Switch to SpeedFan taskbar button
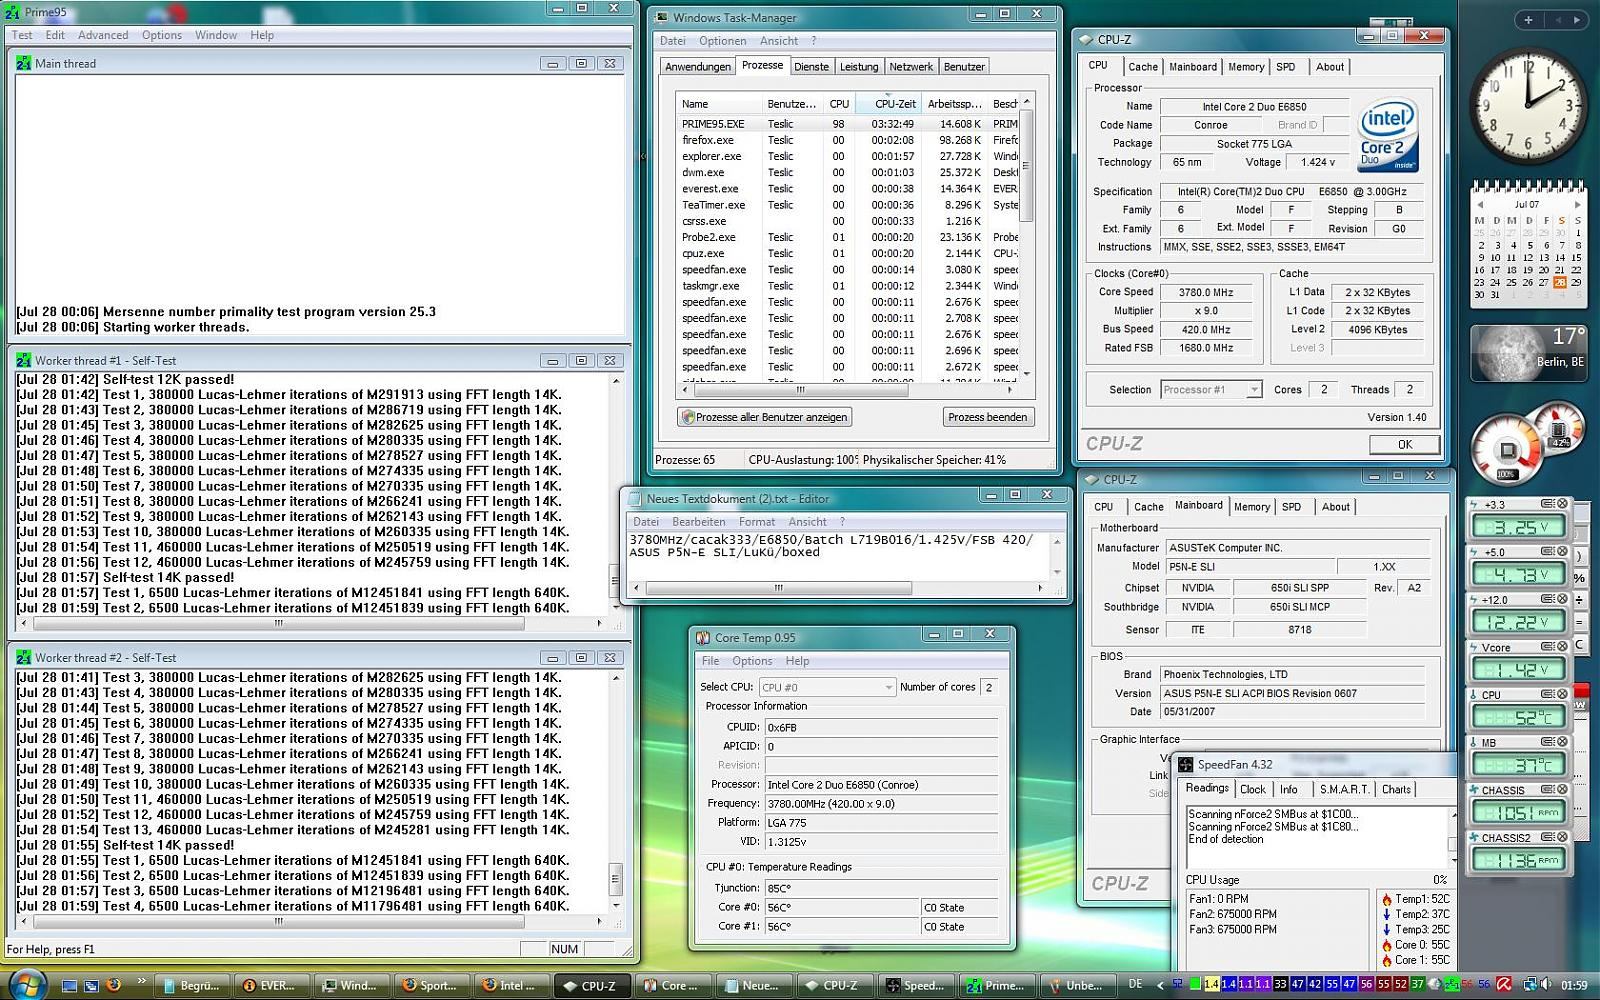The image size is (1600, 1000). (914, 985)
